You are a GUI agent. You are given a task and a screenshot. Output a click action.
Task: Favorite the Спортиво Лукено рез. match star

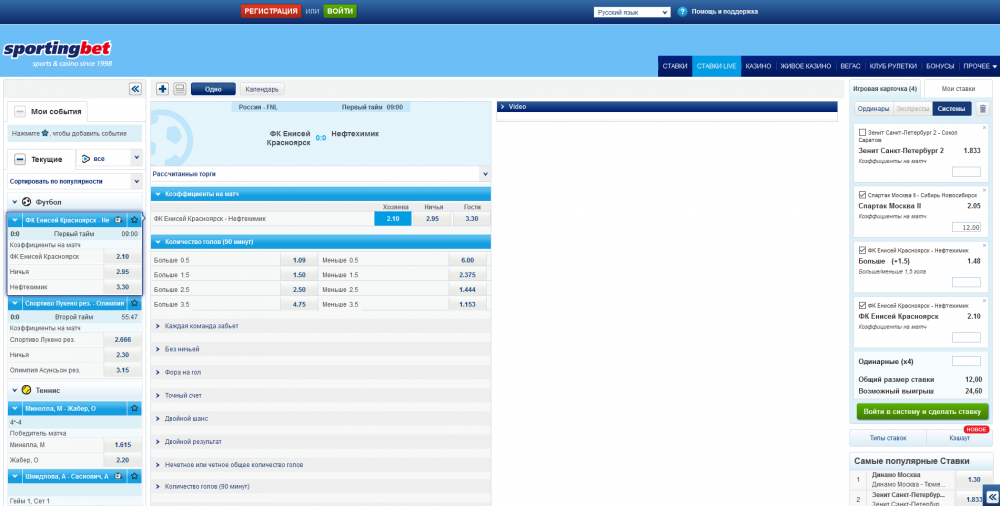[x=134, y=303]
